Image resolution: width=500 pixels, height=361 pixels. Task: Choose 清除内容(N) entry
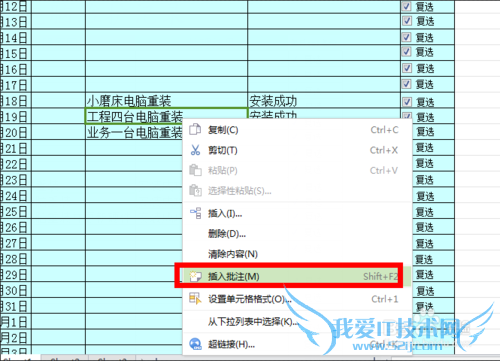(298, 254)
